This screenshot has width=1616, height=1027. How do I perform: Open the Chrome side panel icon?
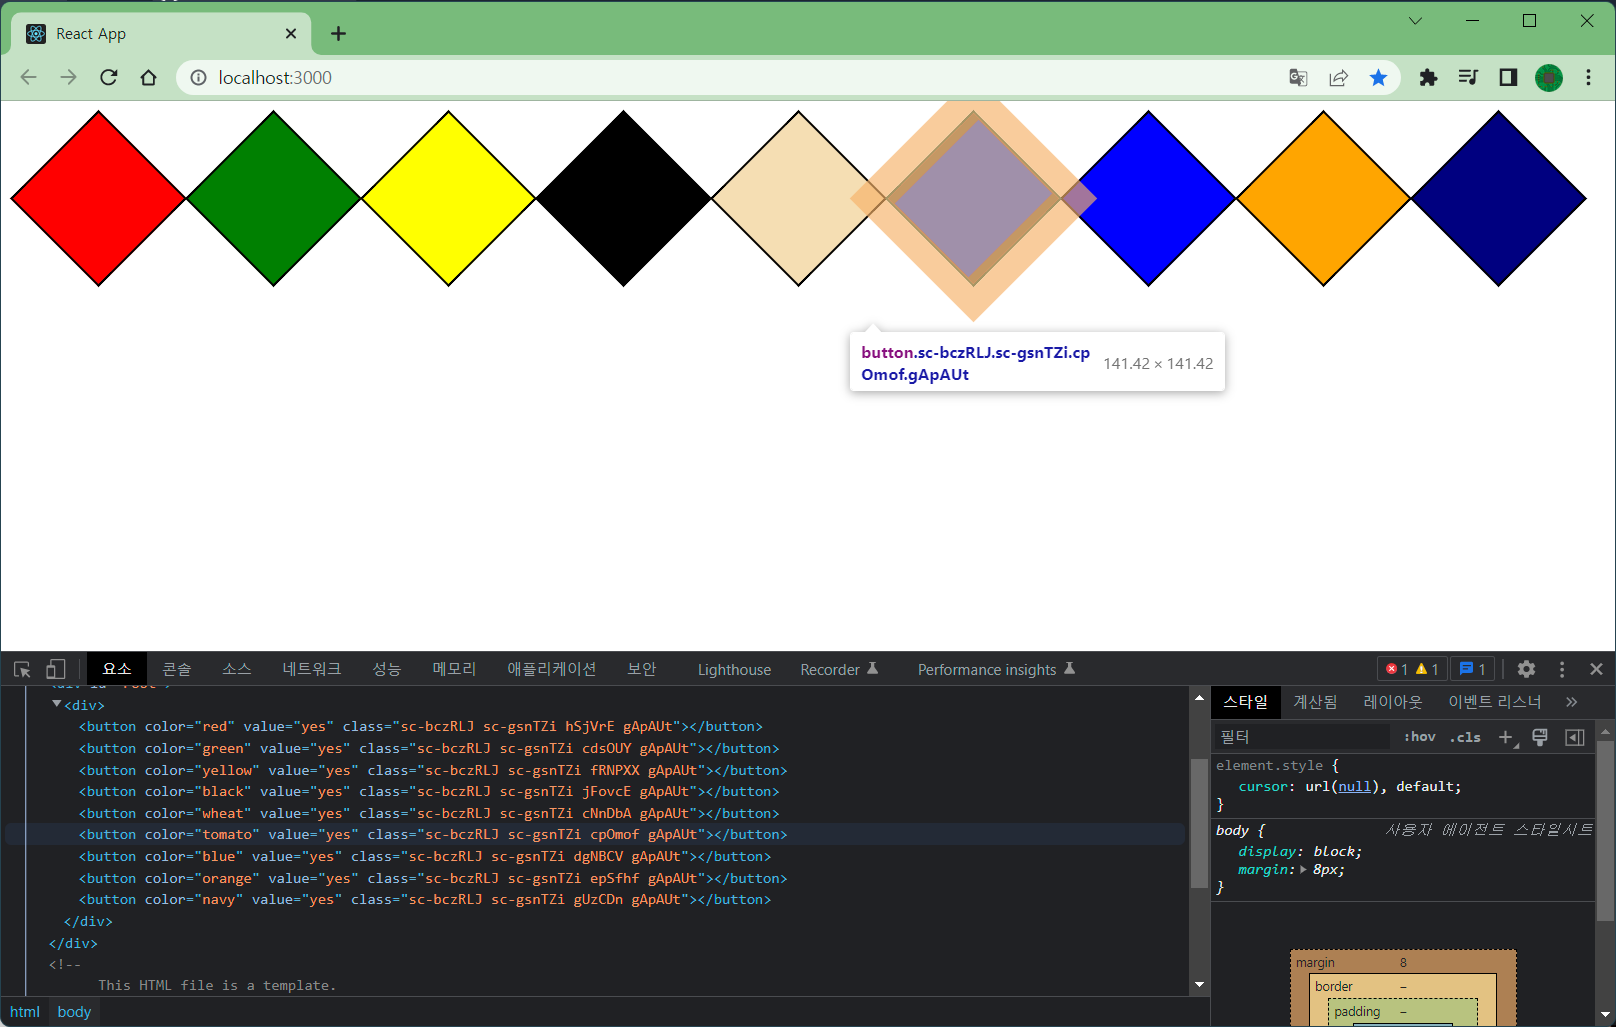coord(1508,77)
